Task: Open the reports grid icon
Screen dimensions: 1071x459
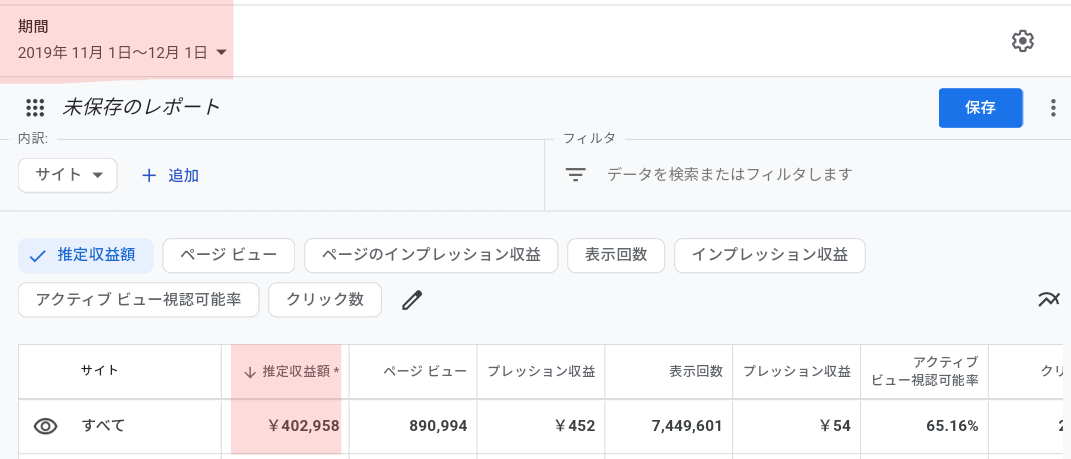Action: tap(35, 108)
